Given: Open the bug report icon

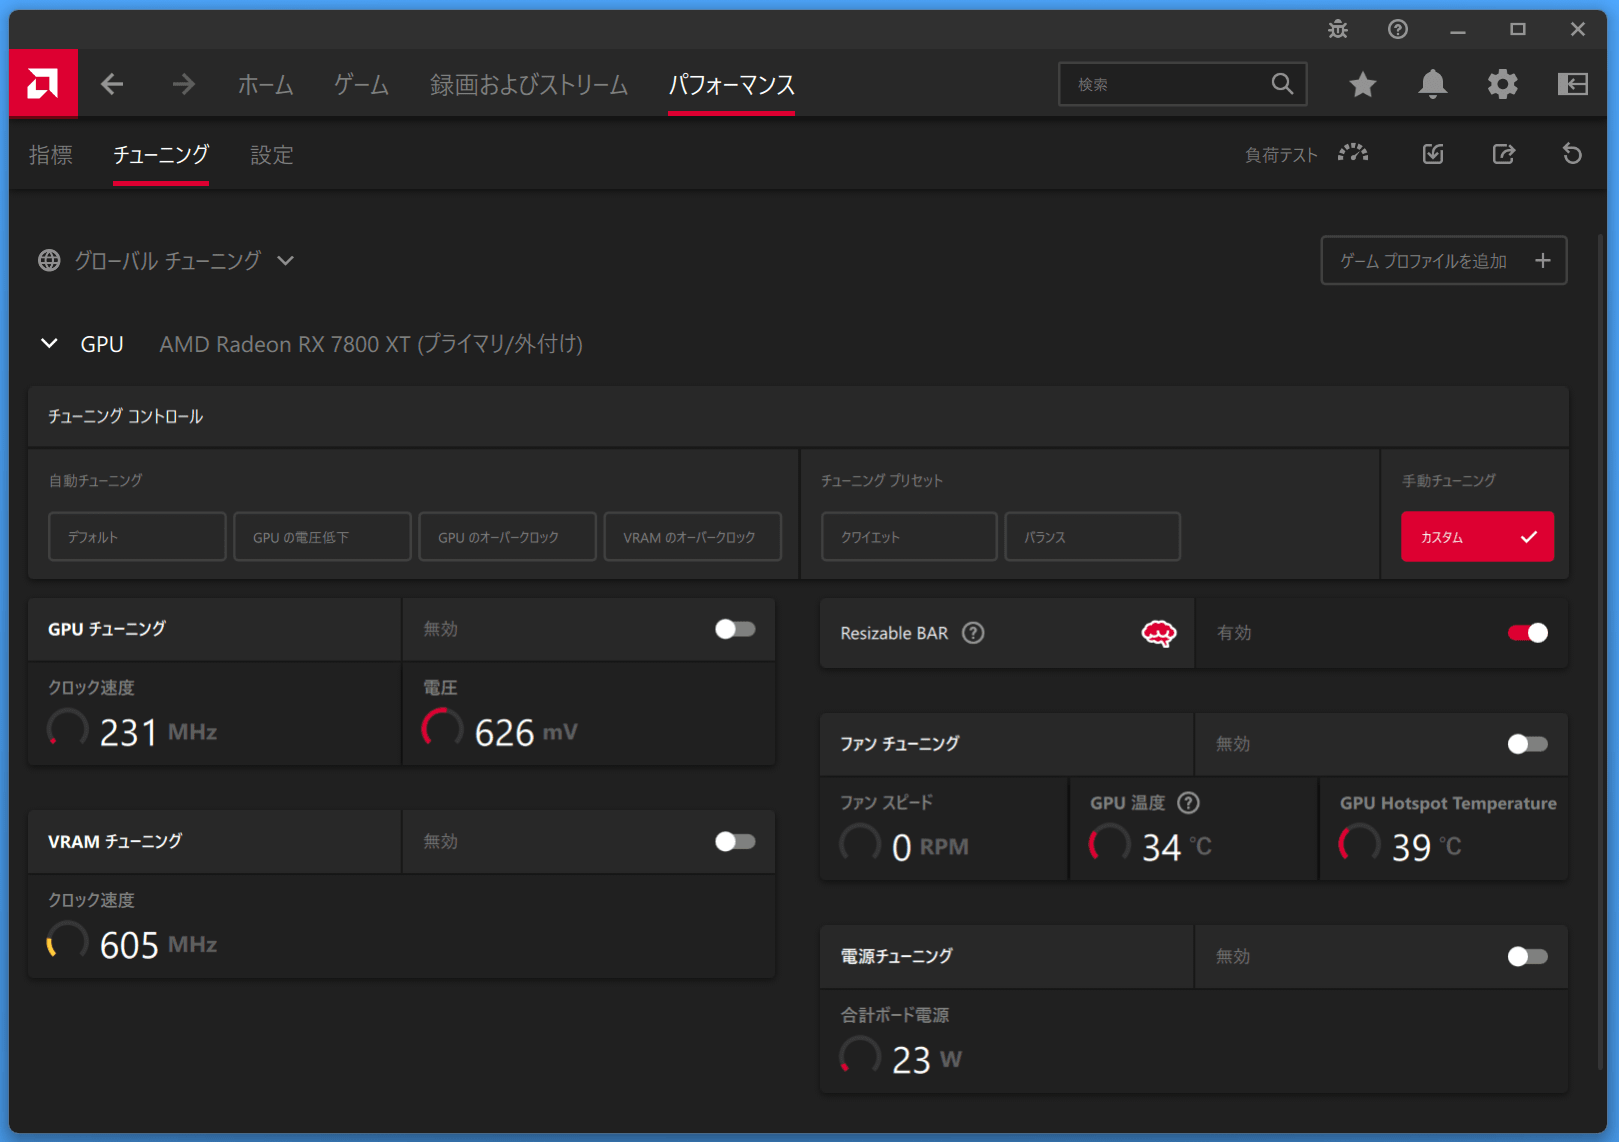Looking at the screenshot, I should [x=1338, y=29].
